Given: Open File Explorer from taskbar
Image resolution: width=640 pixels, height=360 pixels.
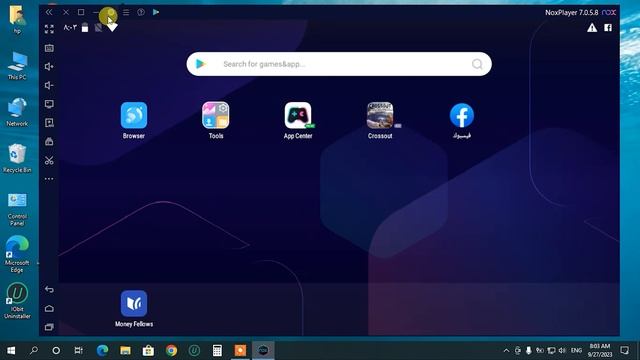Looking at the screenshot, I should (125, 350).
